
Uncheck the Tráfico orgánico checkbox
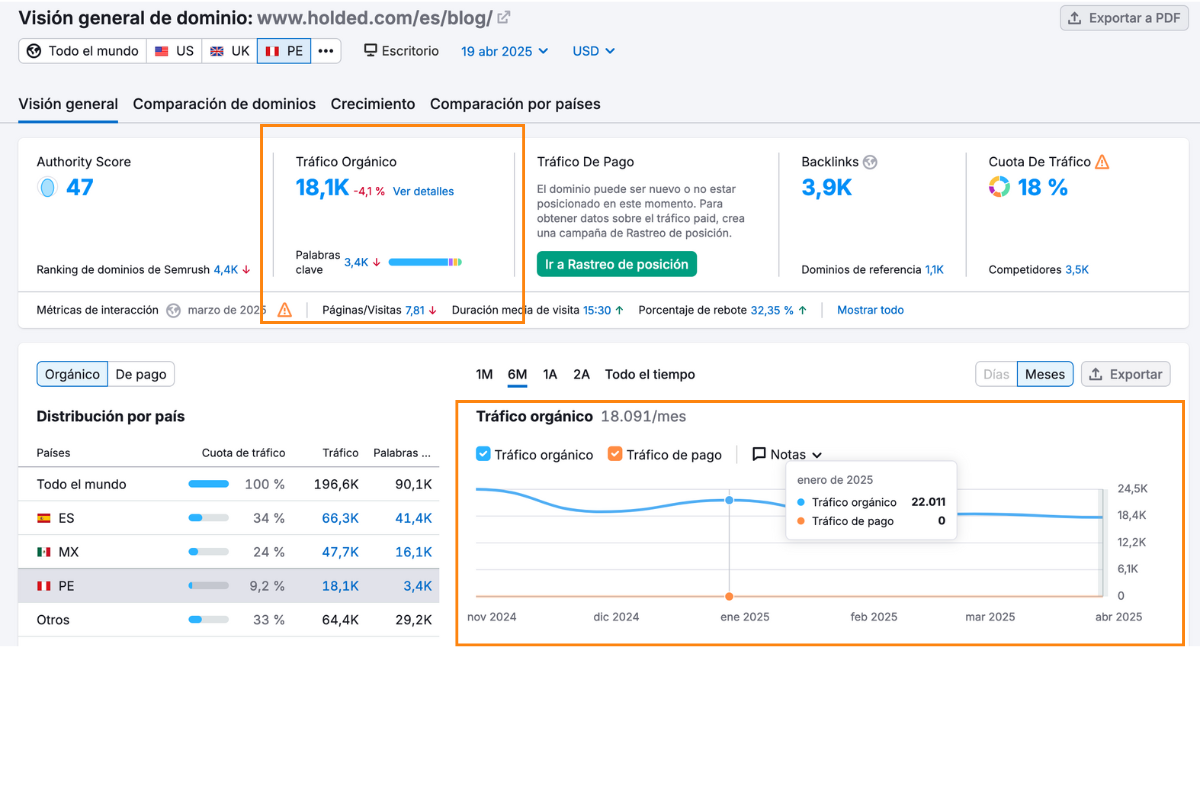point(483,454)
